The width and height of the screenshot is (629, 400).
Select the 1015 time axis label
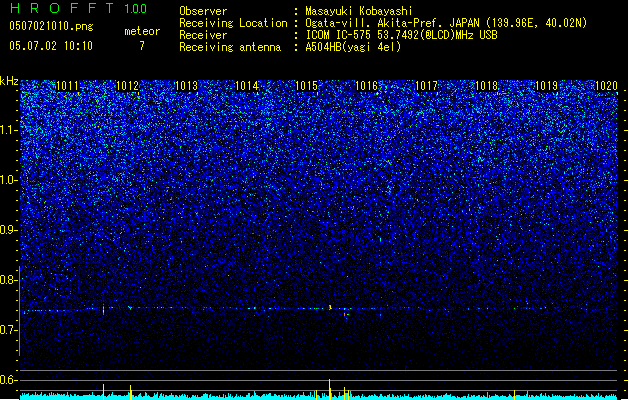(306, 86)
